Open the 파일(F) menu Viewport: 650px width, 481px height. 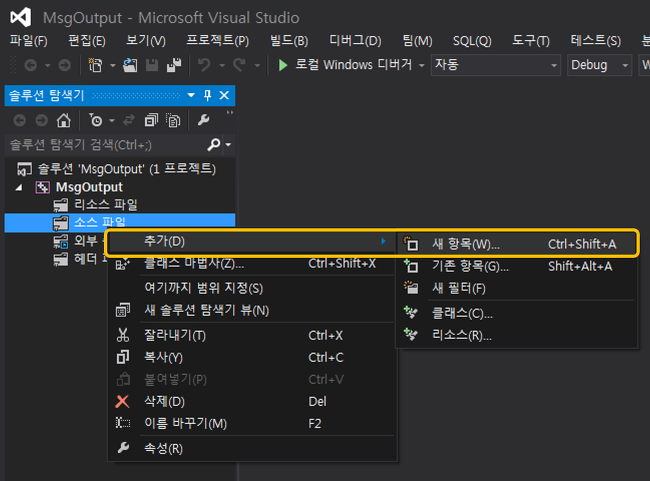tap(29, 41)
